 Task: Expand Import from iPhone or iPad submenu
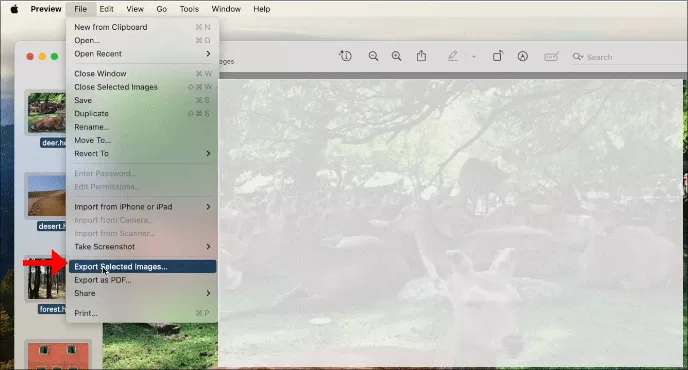(142, 206)
